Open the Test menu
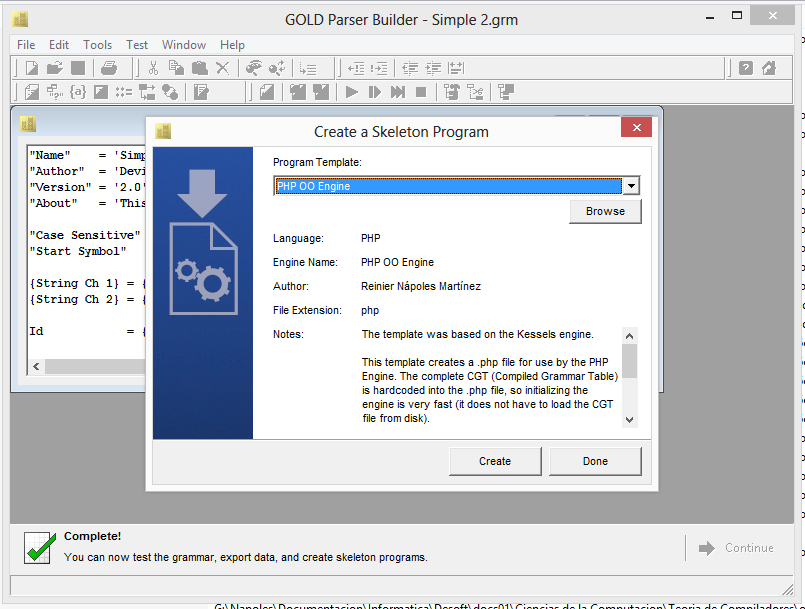Image resolution: width=805 pixels, height=609 pixels. click(x=137, y=45)
